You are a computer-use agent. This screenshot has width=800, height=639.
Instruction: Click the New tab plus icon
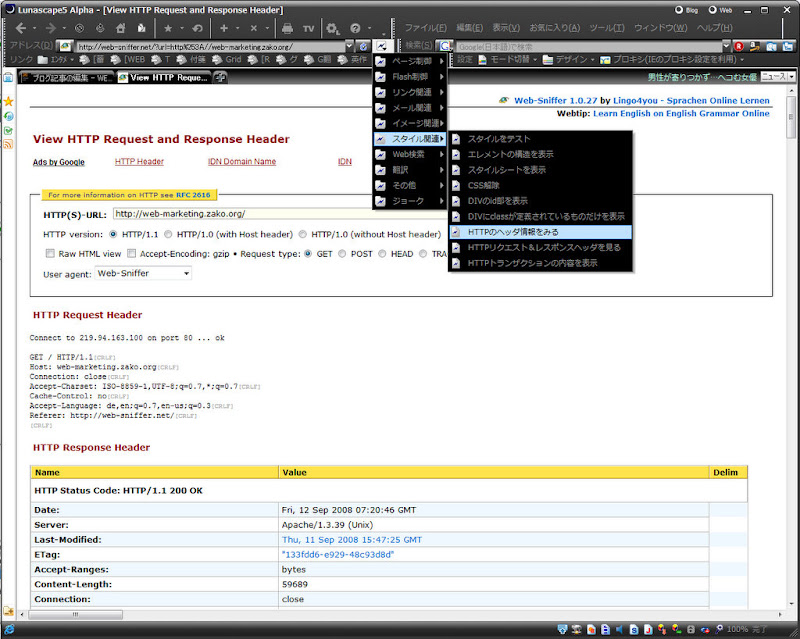[223, 28]
